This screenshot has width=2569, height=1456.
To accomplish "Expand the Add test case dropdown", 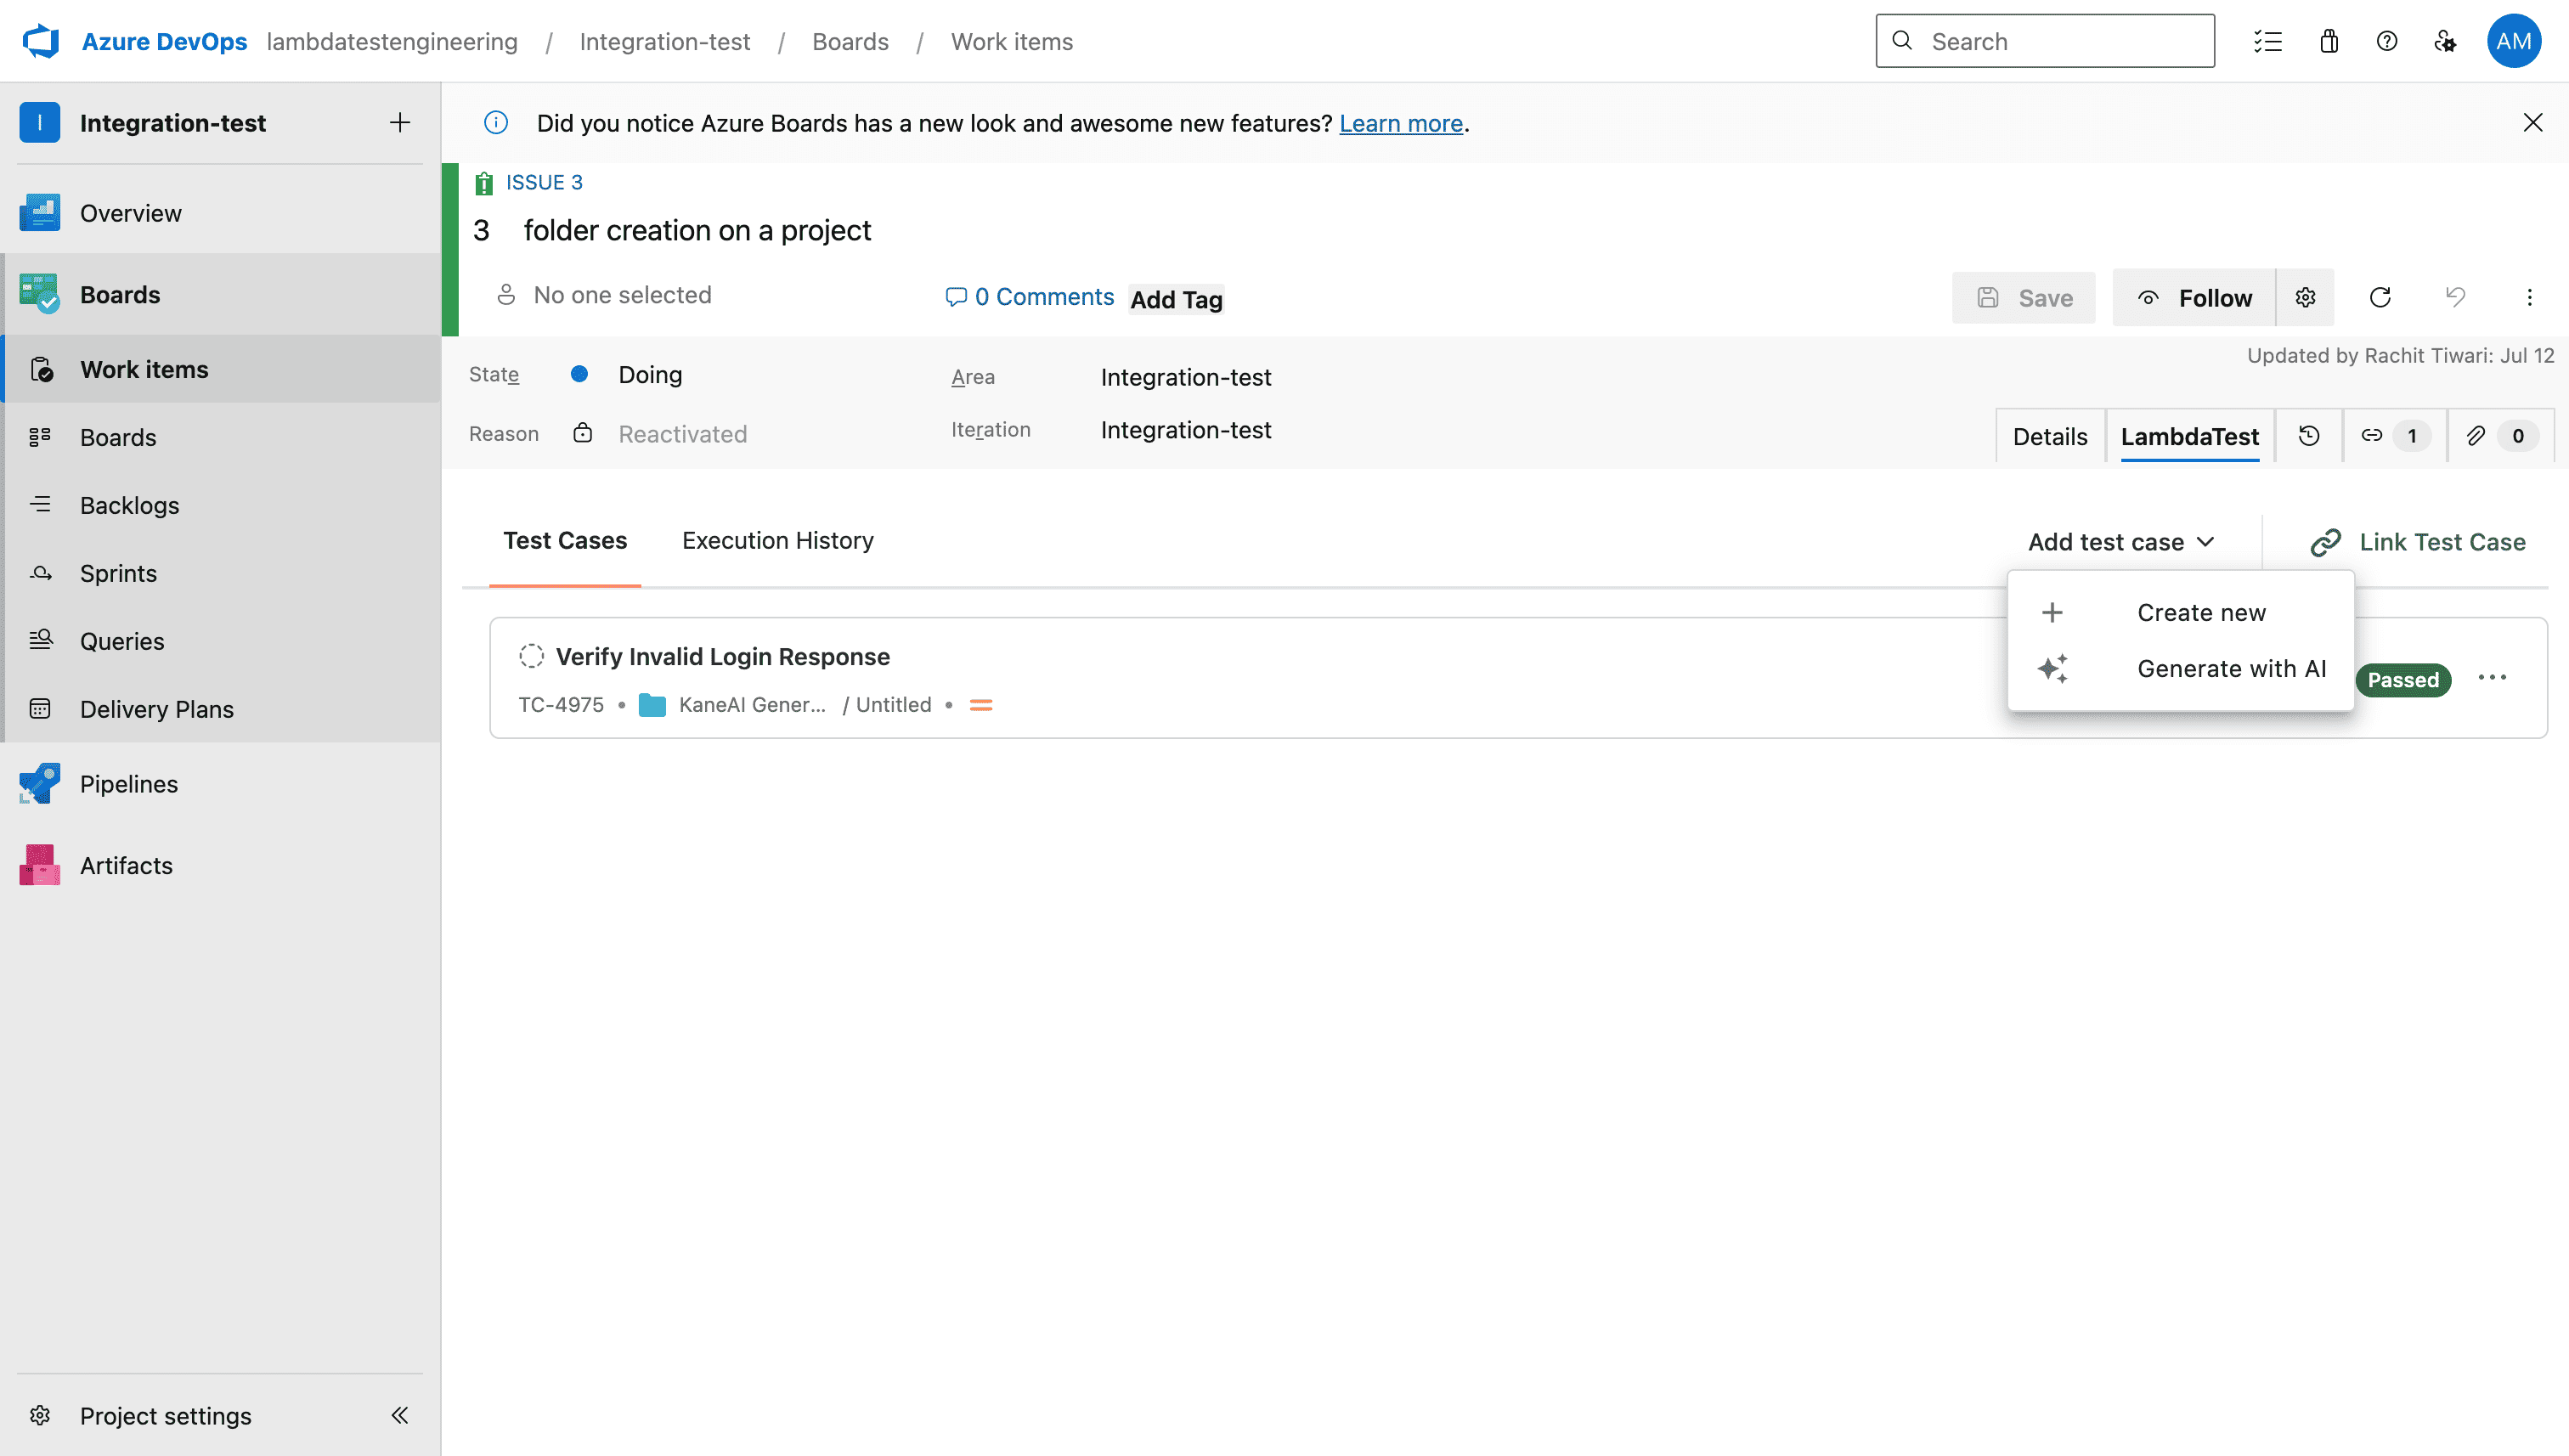I will tap(2123, 541).
